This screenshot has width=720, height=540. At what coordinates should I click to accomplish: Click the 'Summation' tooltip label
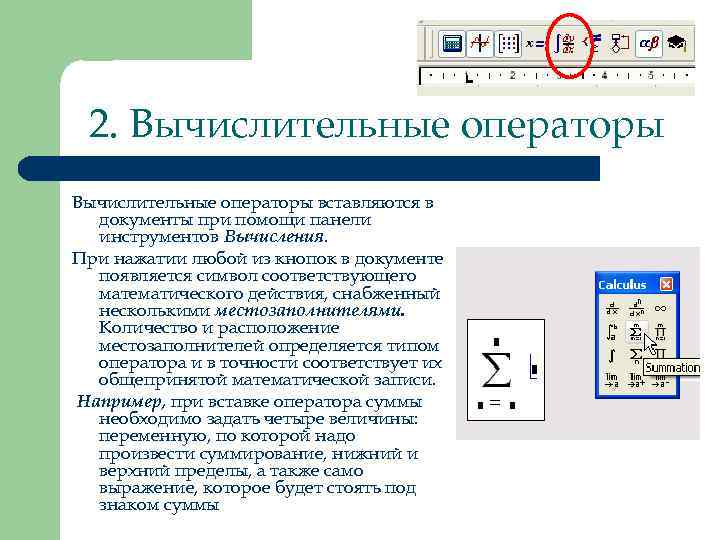click(x=672, y=368)
